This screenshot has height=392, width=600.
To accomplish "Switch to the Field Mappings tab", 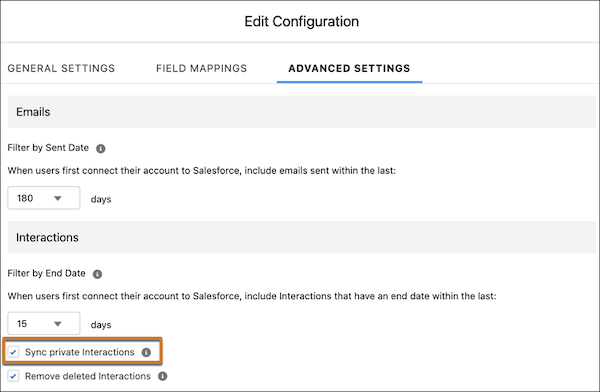I will 201,69.
